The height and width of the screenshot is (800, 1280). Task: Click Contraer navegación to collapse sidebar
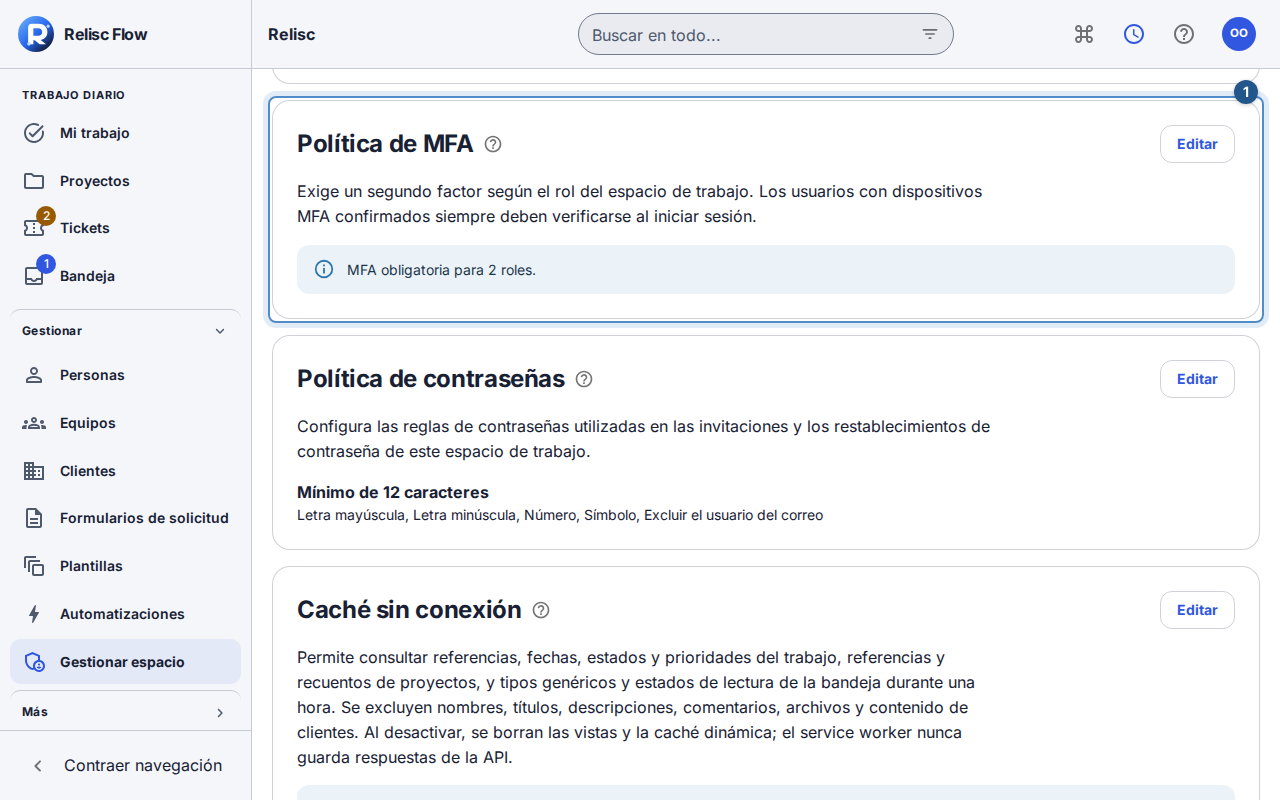(125, 765)
